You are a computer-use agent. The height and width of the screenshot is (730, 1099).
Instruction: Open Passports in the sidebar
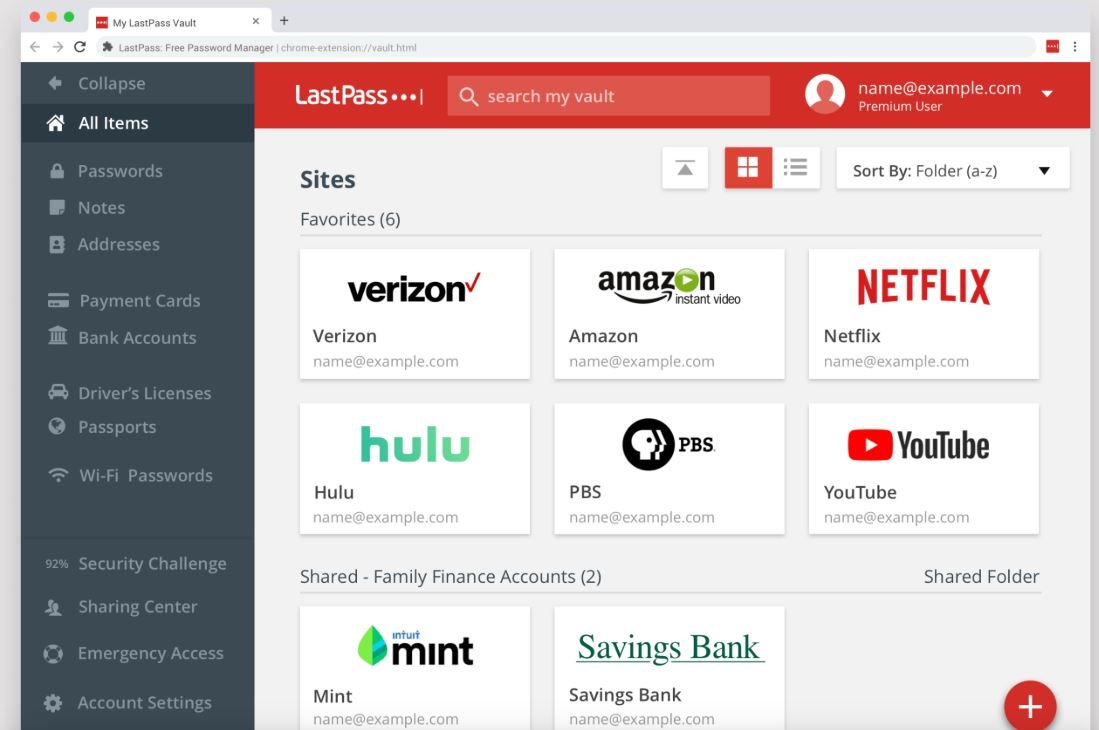coord(117,427)
